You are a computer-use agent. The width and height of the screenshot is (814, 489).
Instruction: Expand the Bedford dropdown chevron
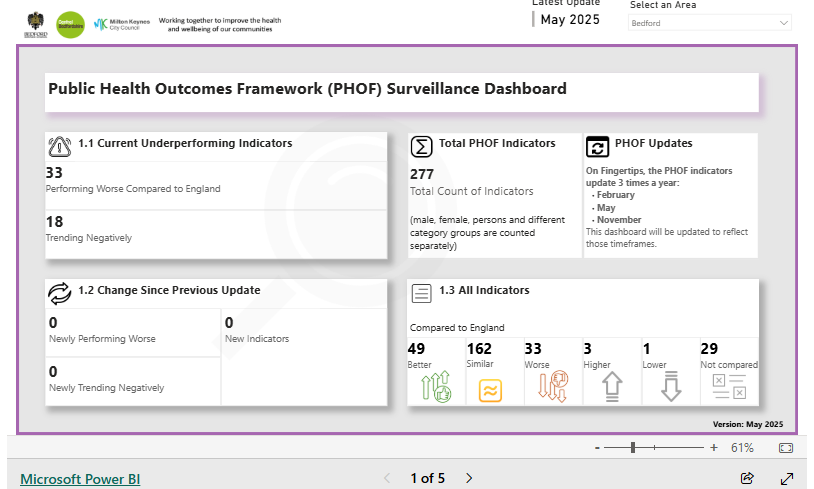tap(783, 23)
